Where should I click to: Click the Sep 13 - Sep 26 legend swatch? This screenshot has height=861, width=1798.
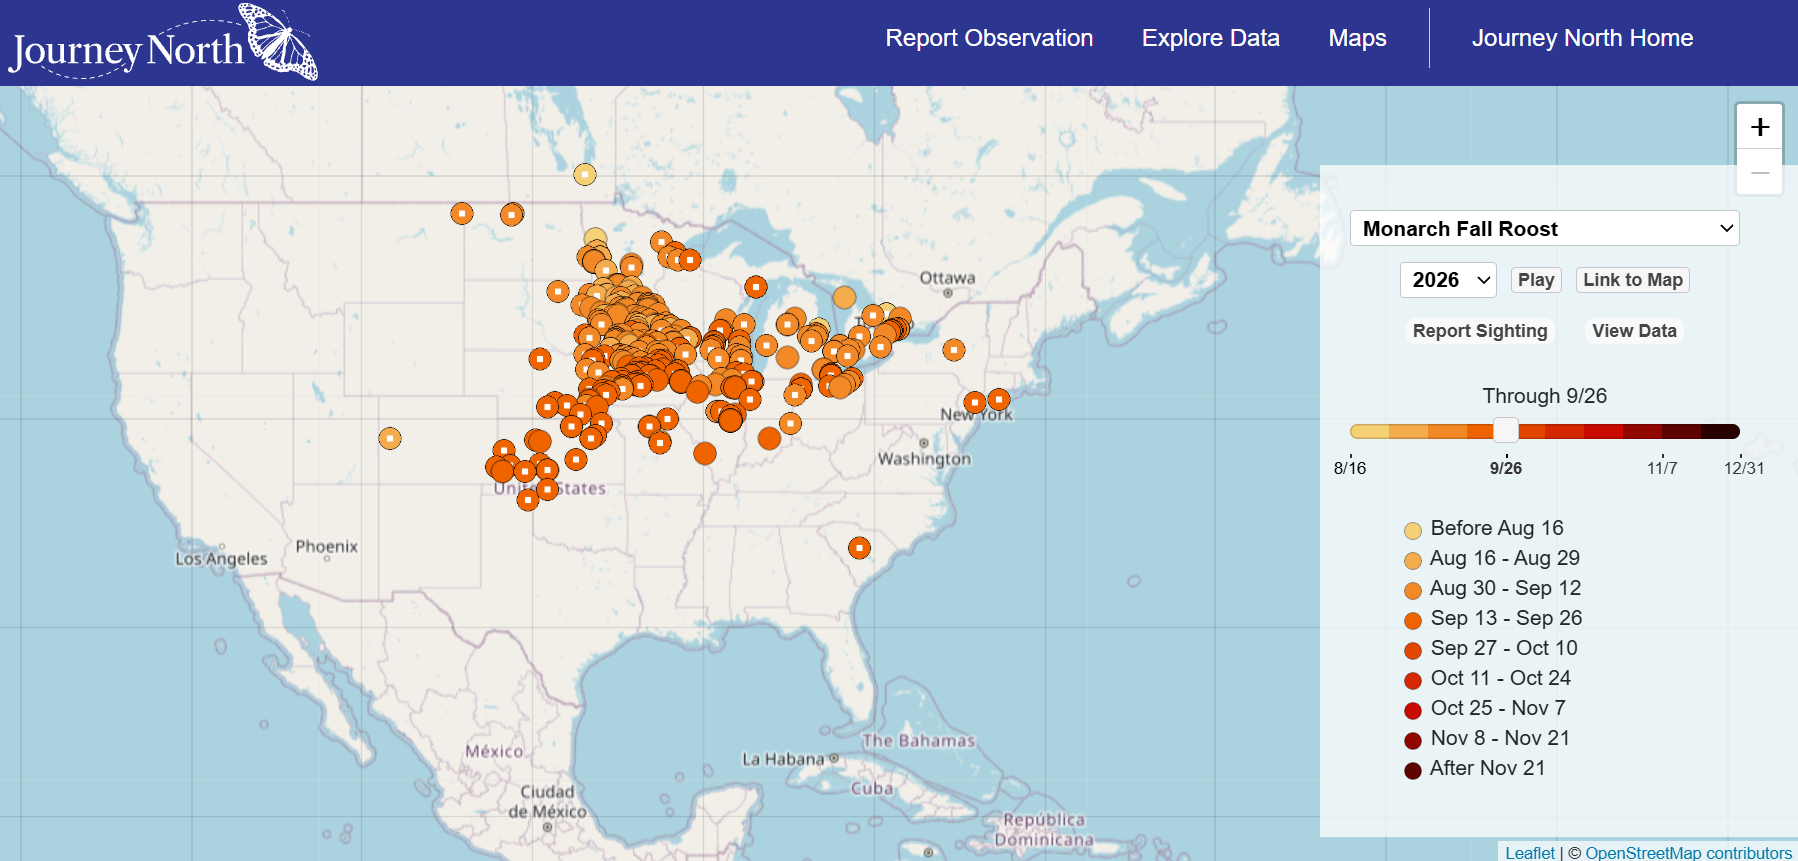1413,620
